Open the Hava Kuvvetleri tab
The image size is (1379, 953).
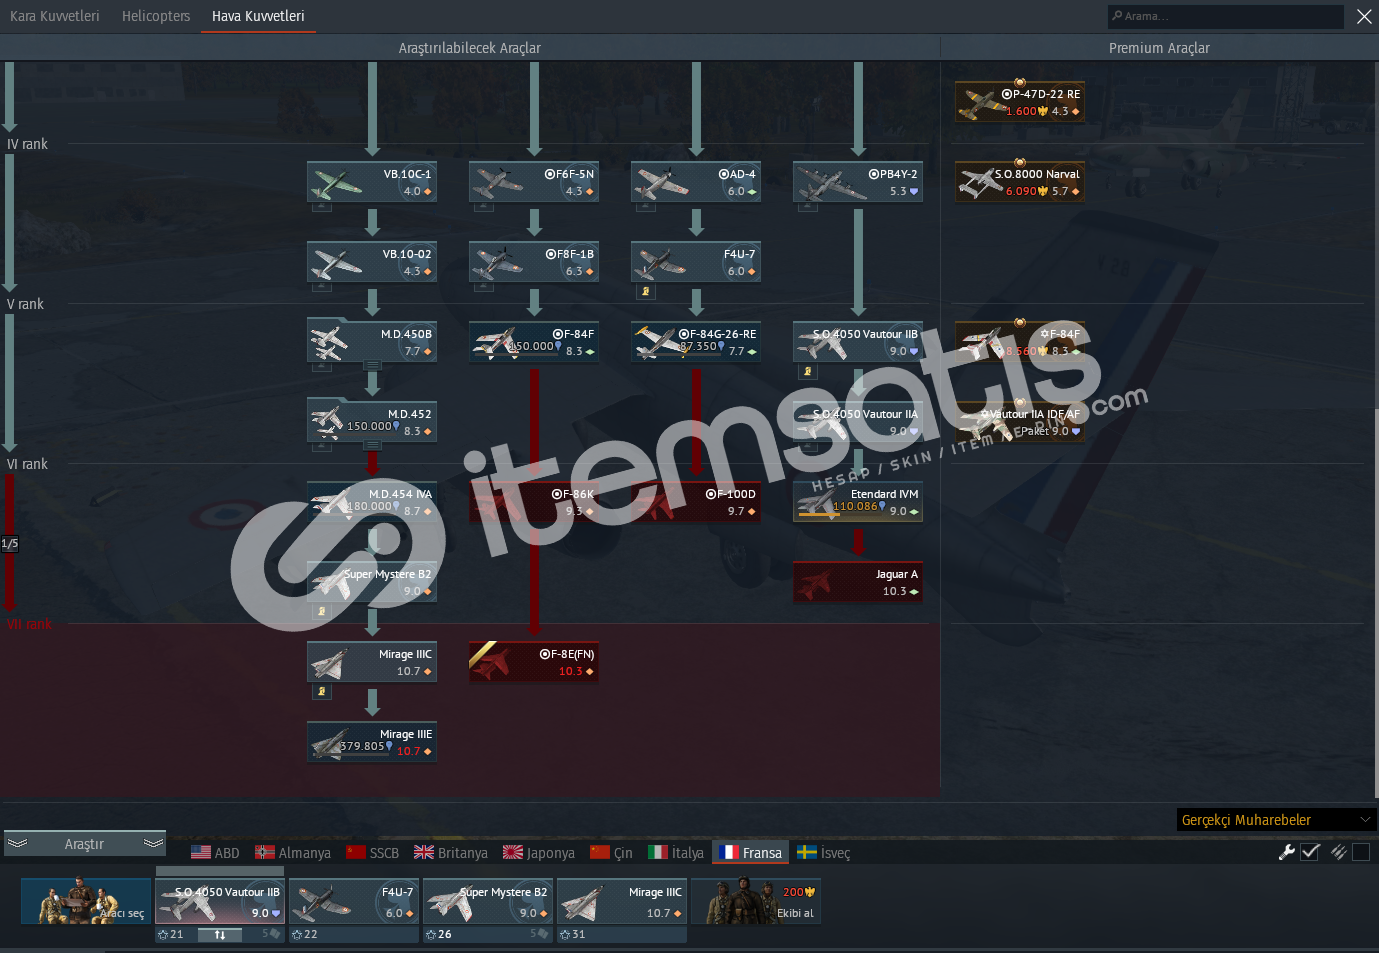tap(258, 16)
